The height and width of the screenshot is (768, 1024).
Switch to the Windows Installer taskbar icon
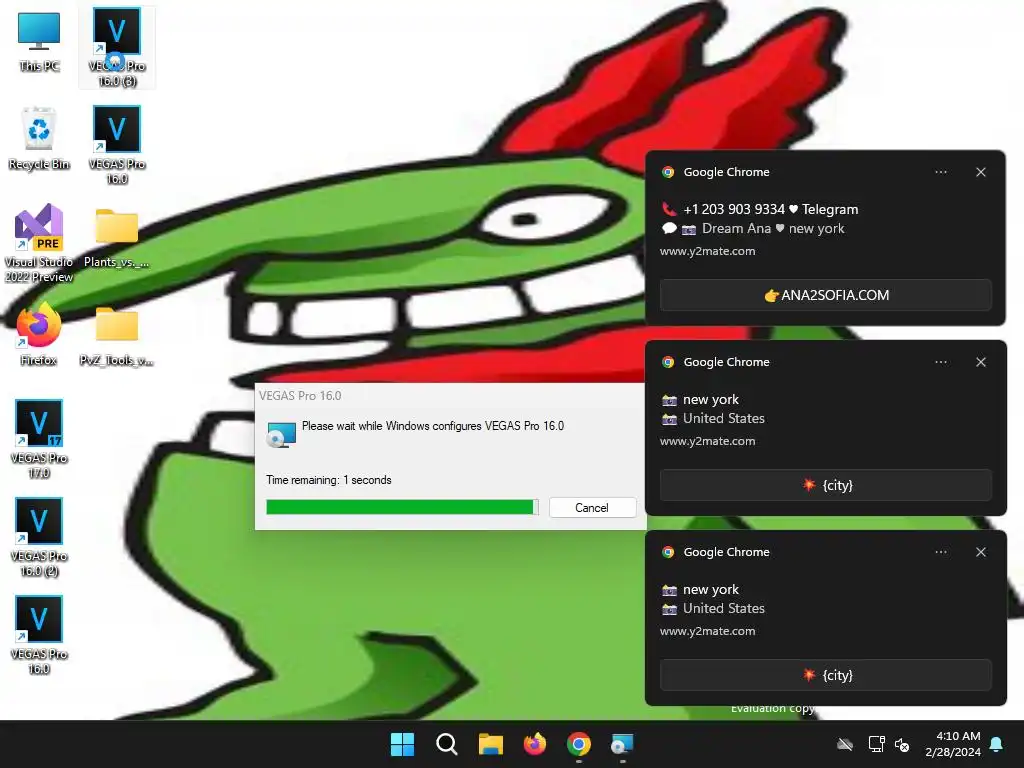(622, 744)
